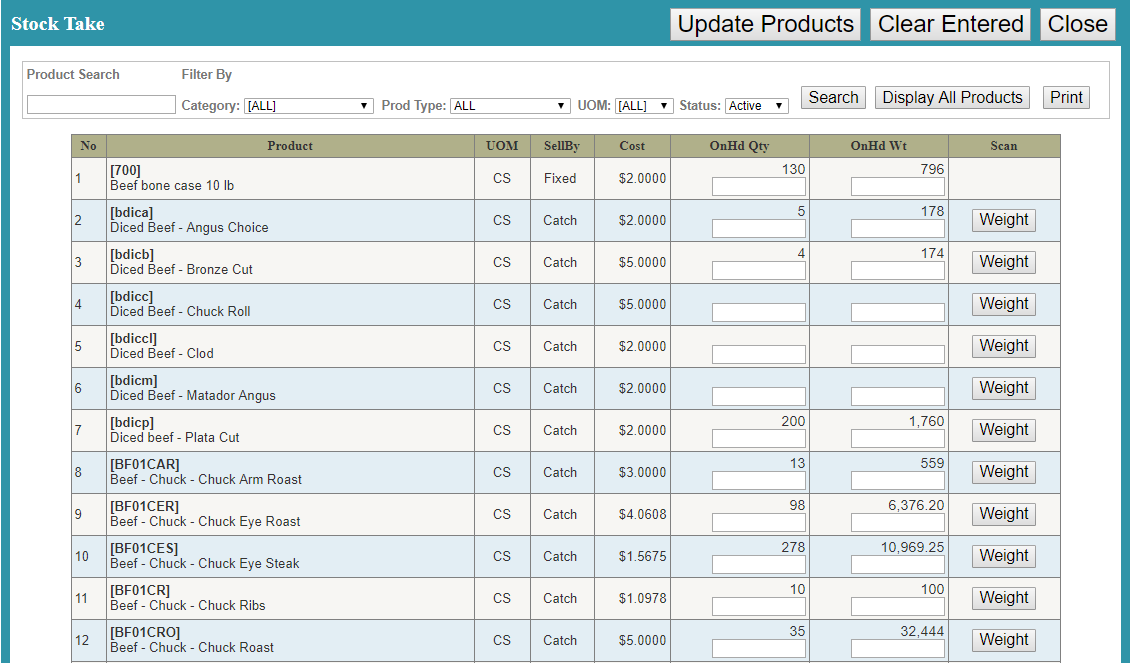
Task: Print the stock take list
Action: (x=1066, y=97)
